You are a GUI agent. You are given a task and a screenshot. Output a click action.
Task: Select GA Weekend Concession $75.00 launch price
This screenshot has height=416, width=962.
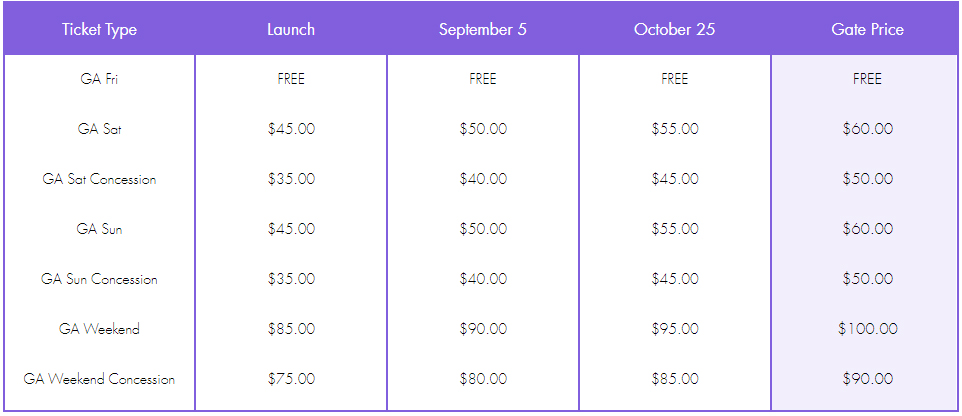pyautogui.click(x=291, y=379)
